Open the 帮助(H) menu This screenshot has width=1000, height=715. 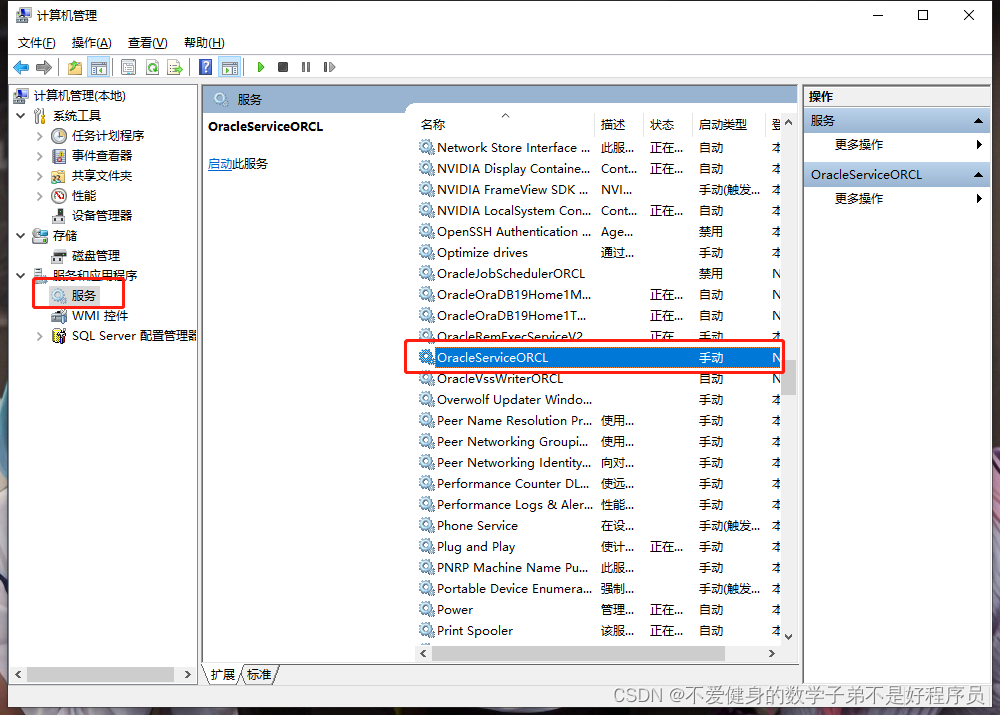(x=204, y=43)
